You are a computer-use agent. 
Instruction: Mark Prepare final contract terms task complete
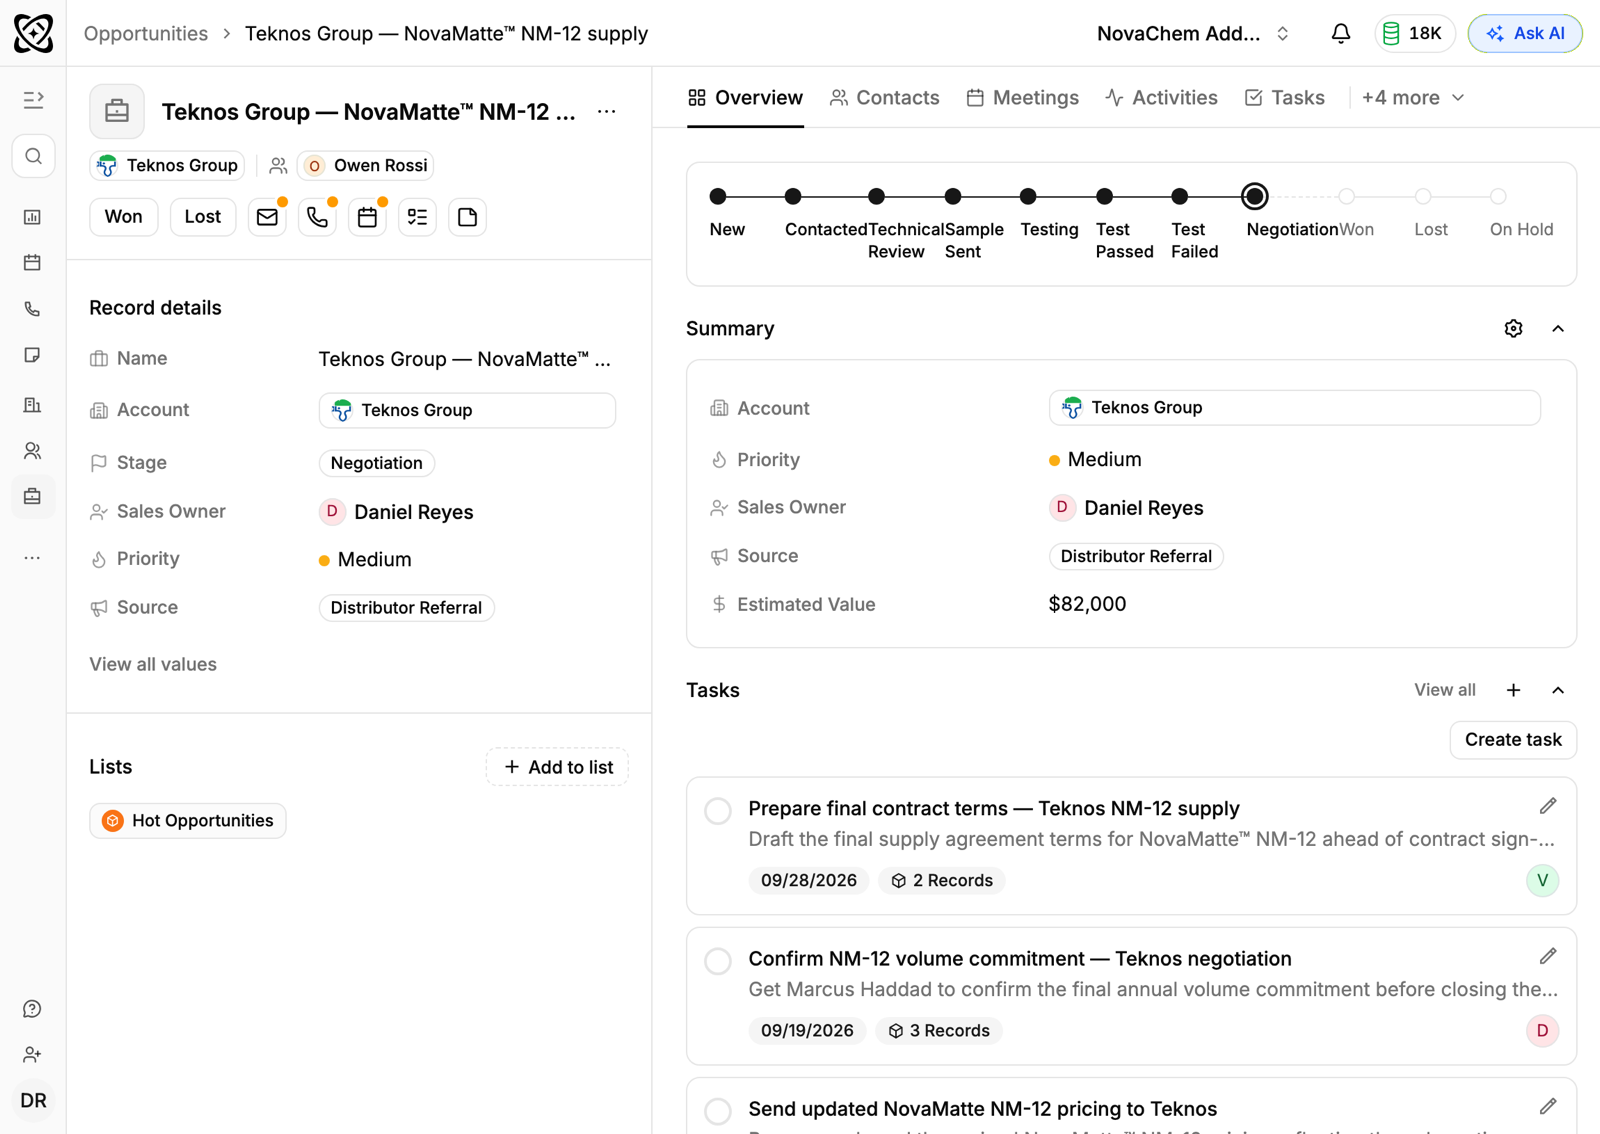(x=718, y=810)
